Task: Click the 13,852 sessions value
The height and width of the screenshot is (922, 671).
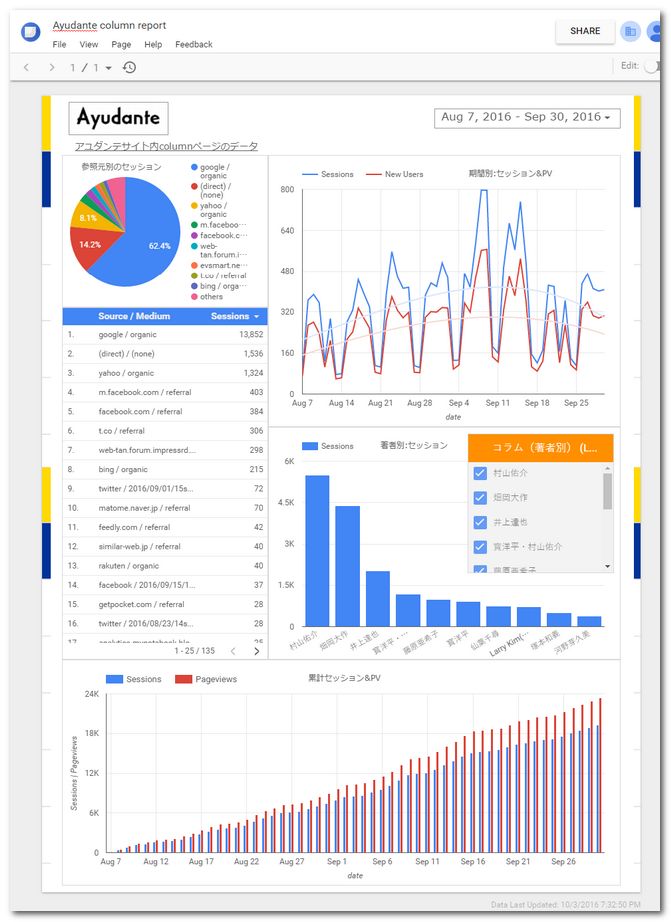Action: click(x=251, y=335)
